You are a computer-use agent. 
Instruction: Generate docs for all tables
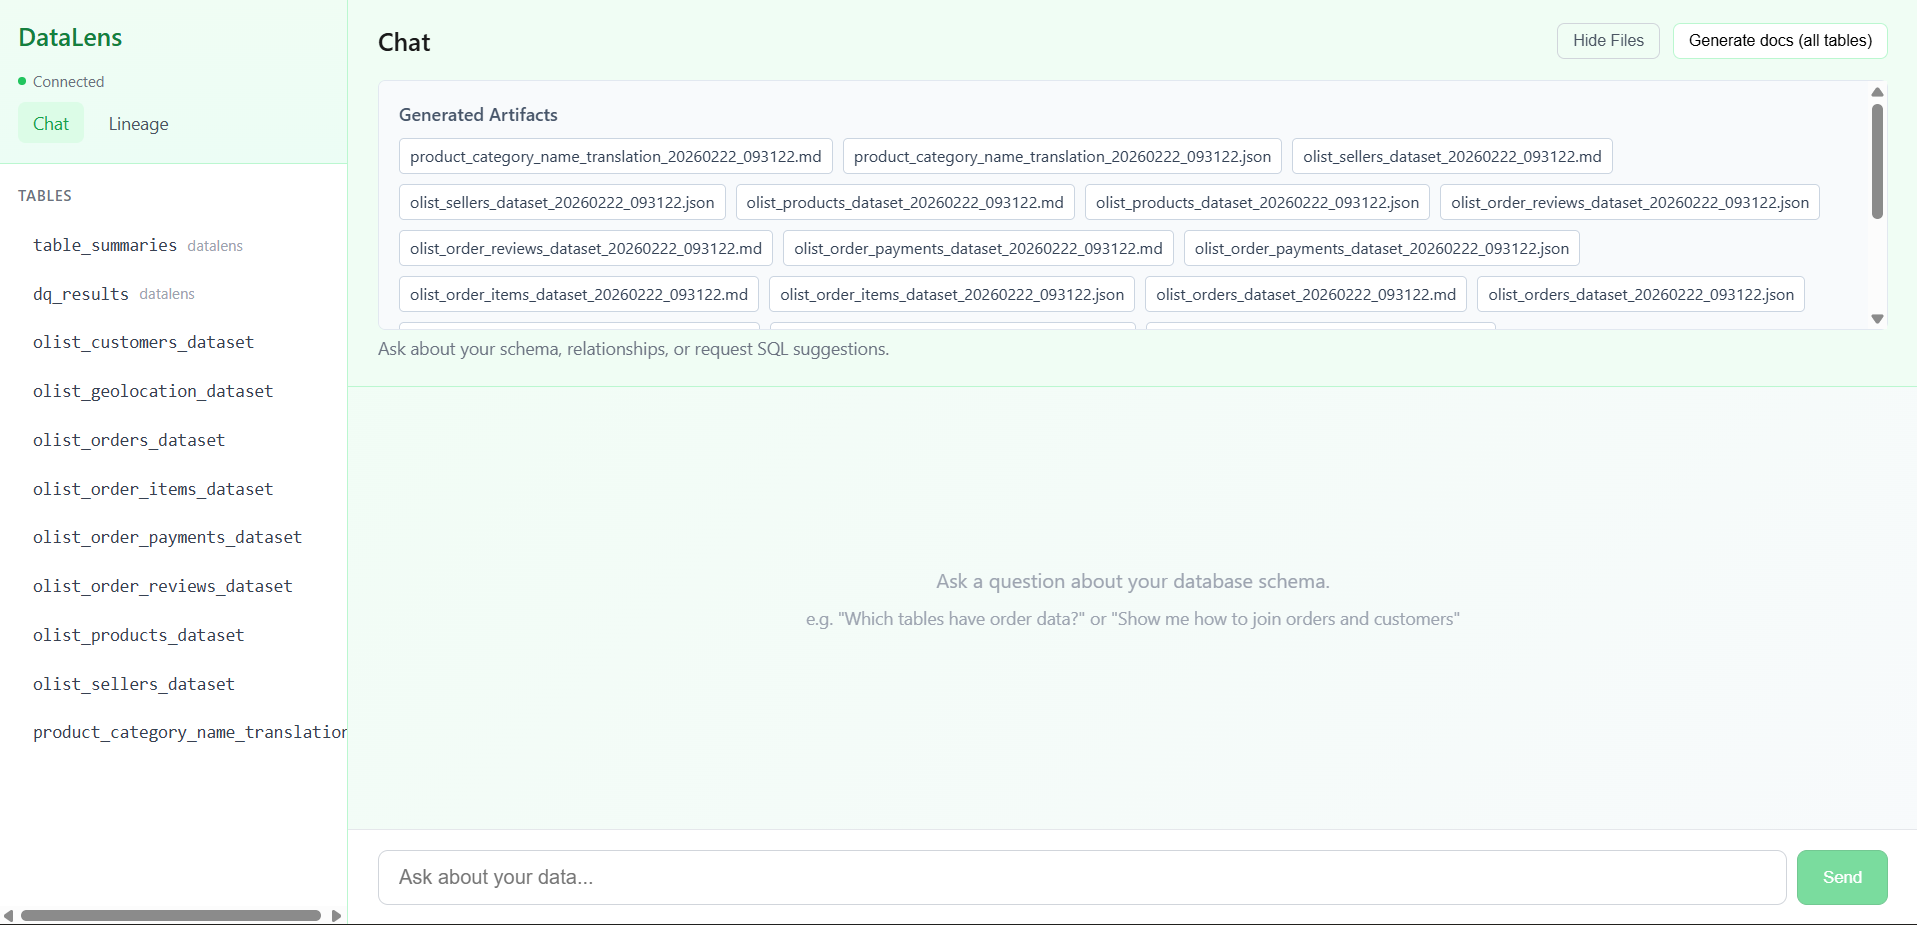[1779, 41]
